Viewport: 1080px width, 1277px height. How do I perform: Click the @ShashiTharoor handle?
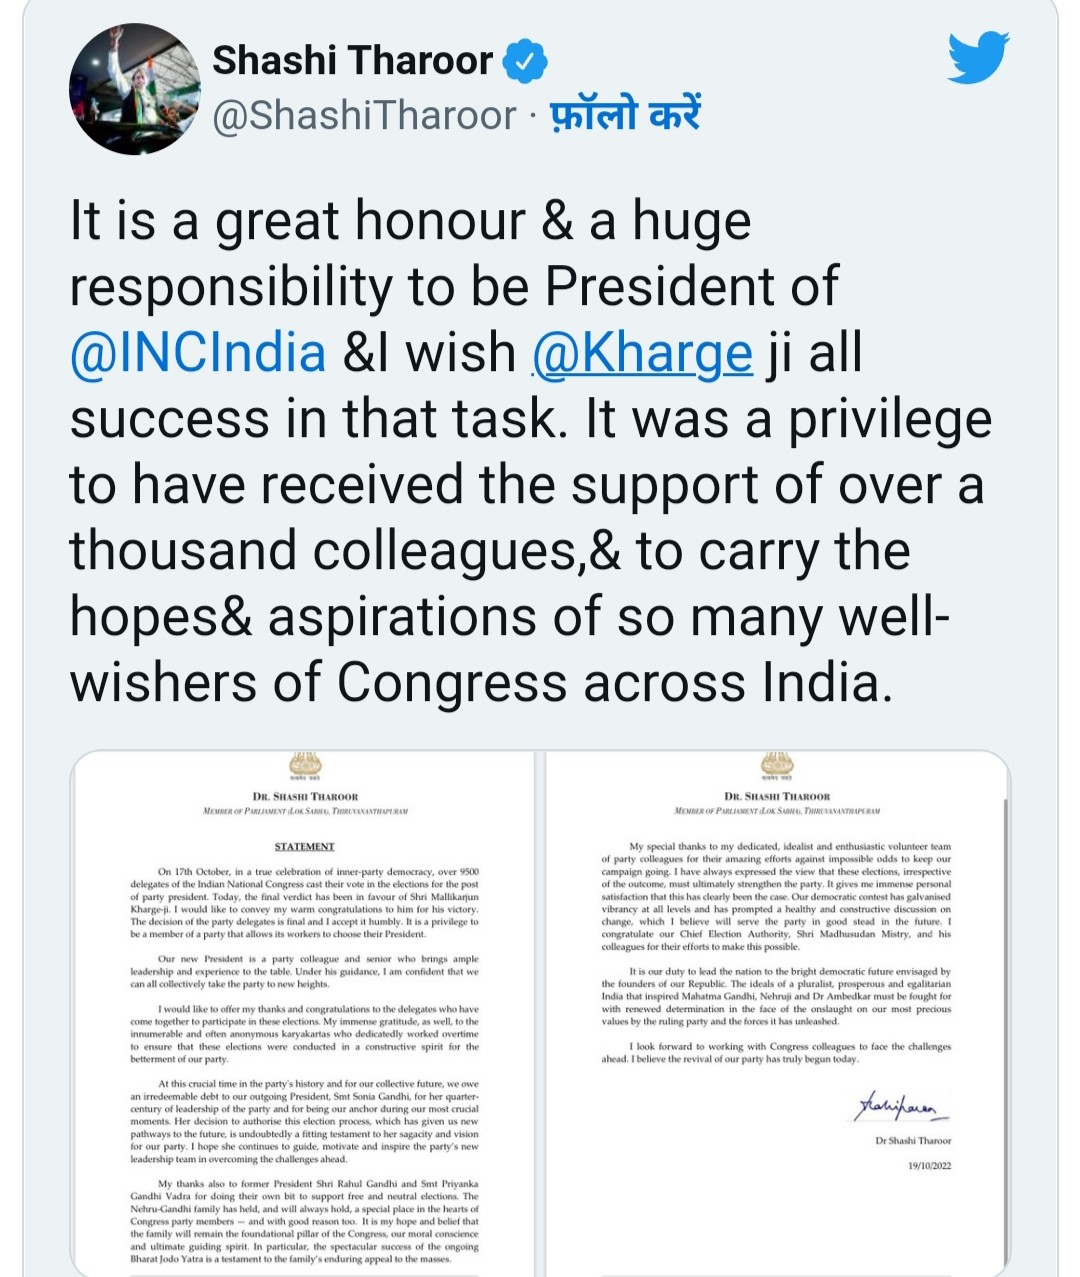point(364,116)
